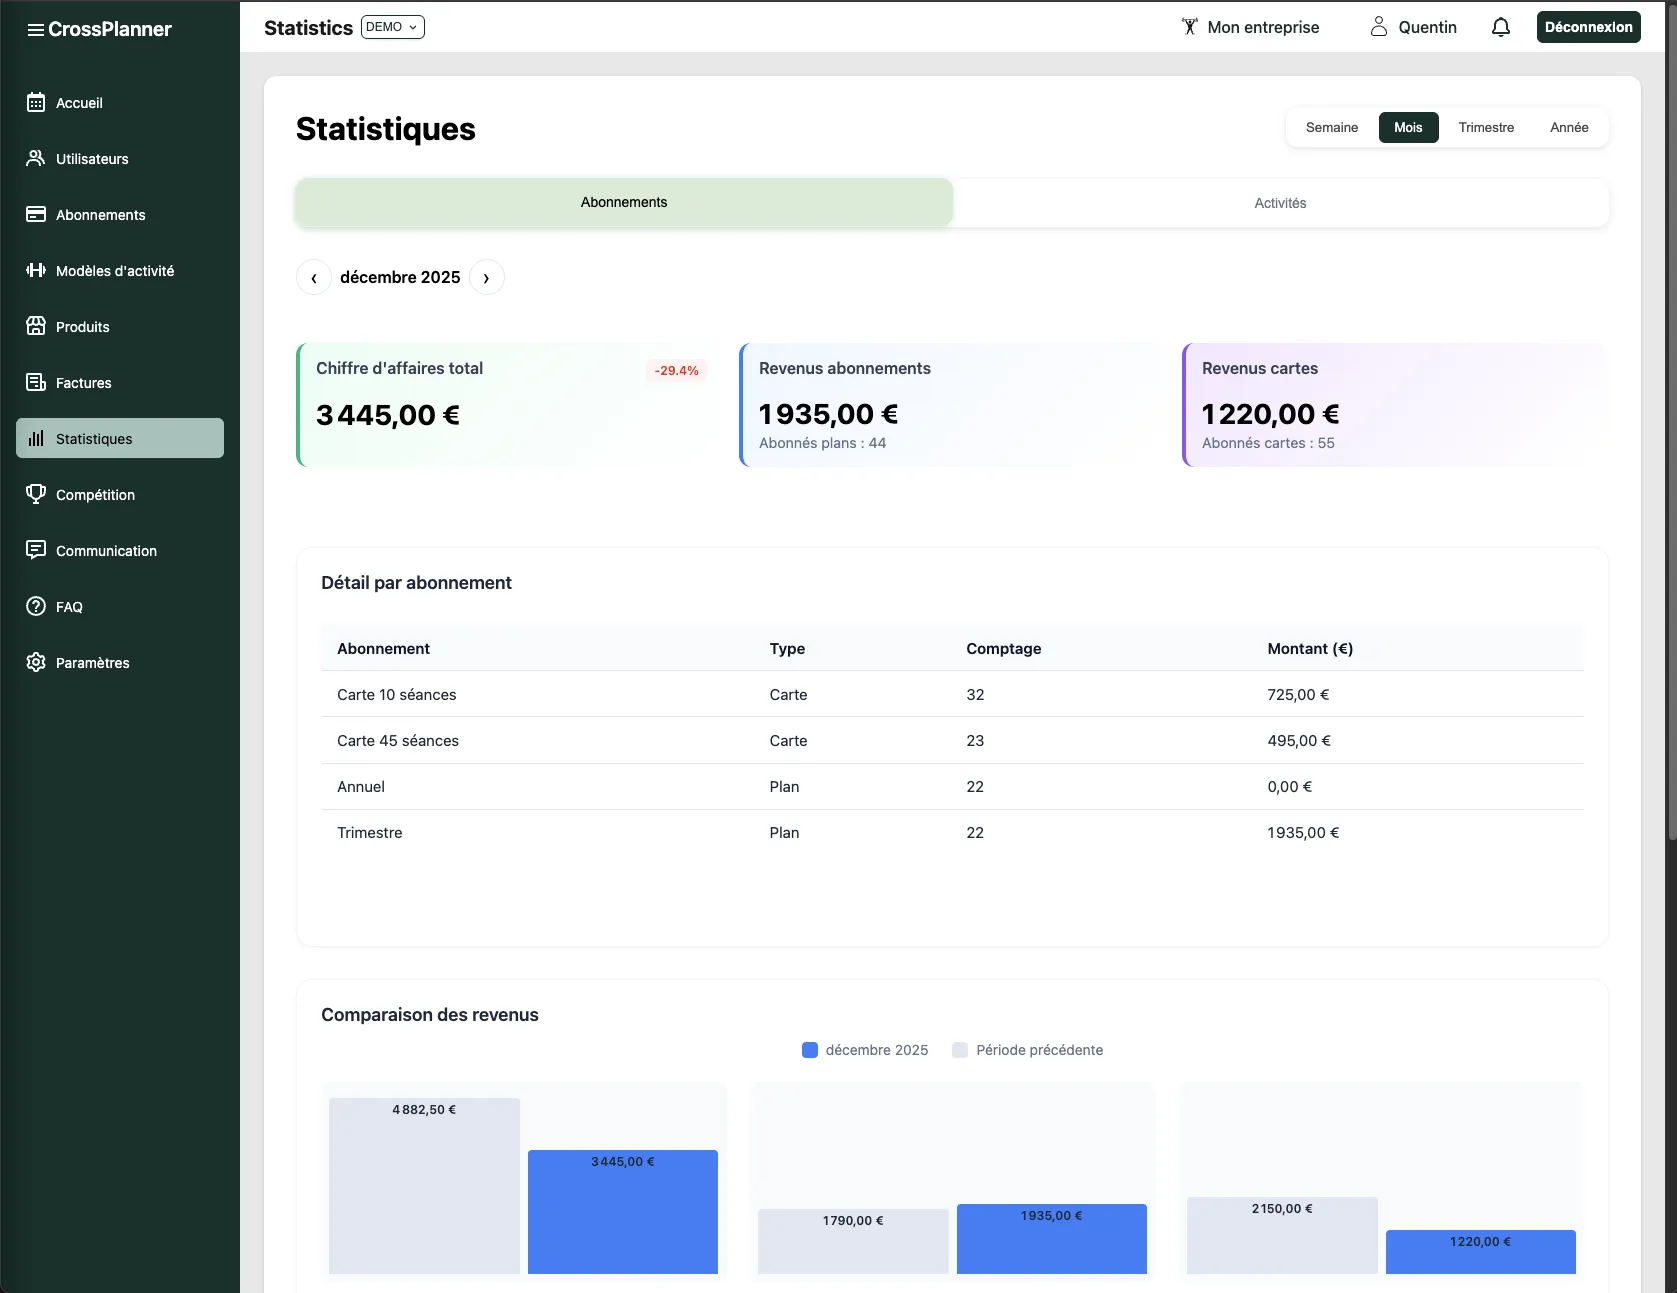The width and height of the screenshot is (1677, 1293).
Task: Open the Mon entreprise link
Action: click(1250, 27)
